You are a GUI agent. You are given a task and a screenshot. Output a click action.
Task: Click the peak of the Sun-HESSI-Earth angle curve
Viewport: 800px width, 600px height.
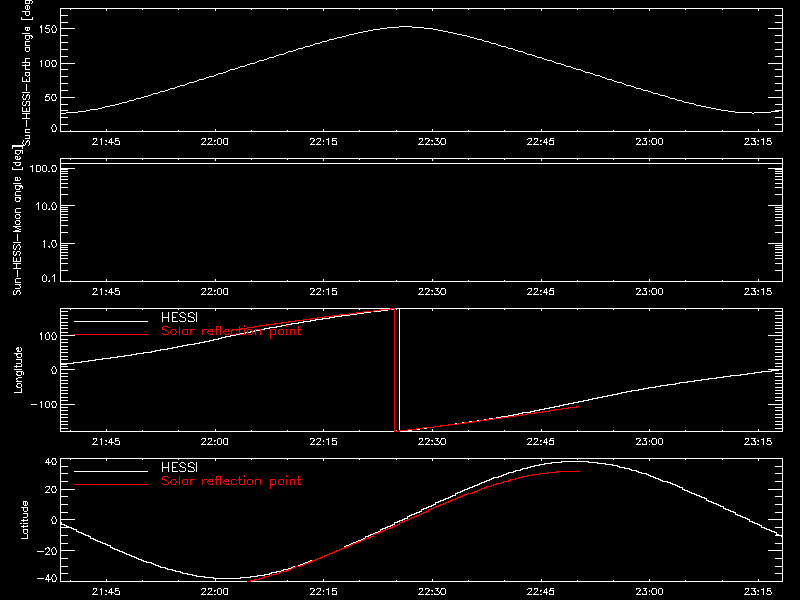click(x=406, y=27)
